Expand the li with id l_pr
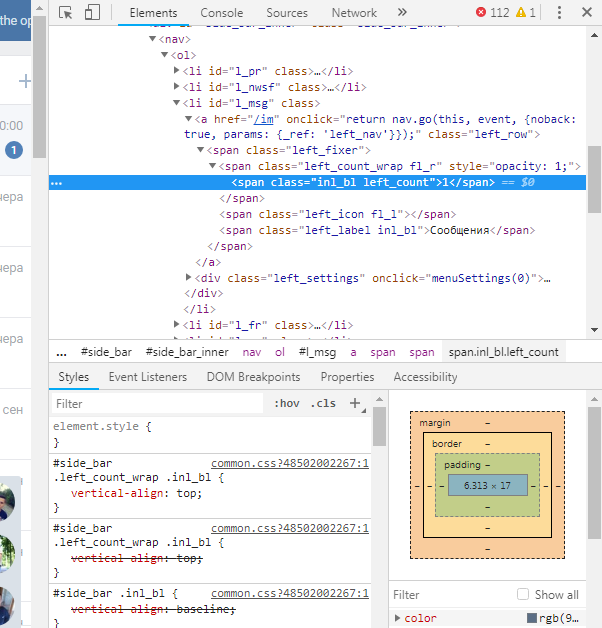 pos(177,71)
